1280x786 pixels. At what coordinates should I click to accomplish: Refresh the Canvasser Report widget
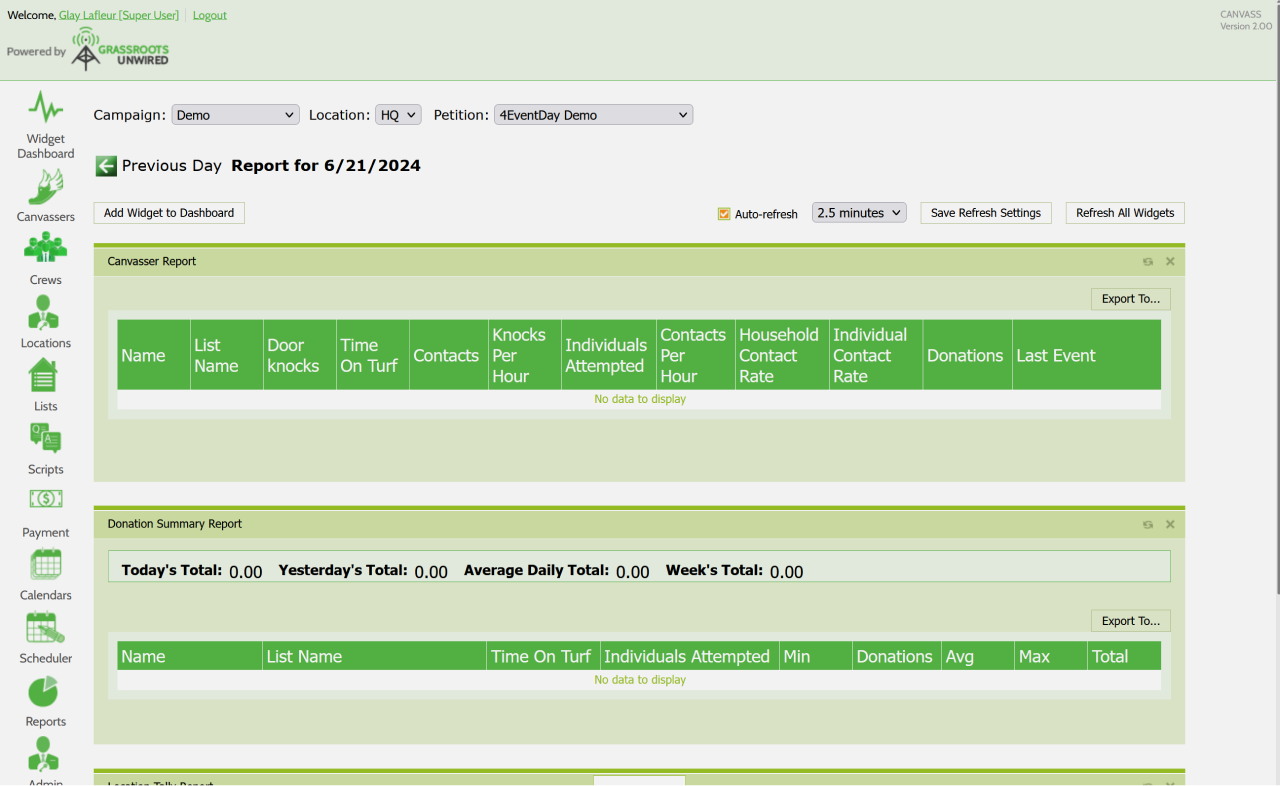pos(1148,262)
